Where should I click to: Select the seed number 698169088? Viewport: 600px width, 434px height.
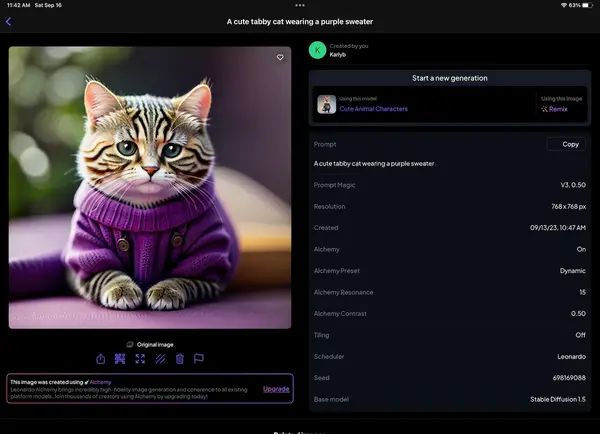(569, 378)
